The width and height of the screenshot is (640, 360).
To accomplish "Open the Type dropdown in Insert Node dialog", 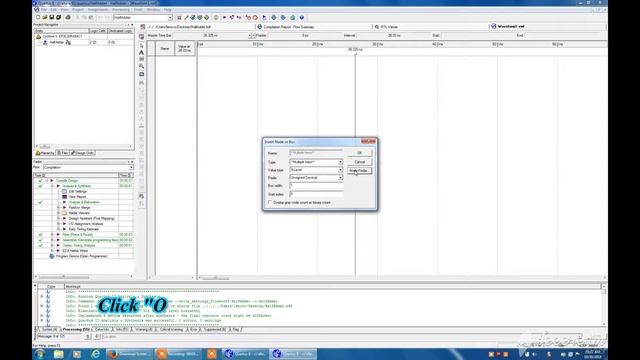I will click(340, 162).
